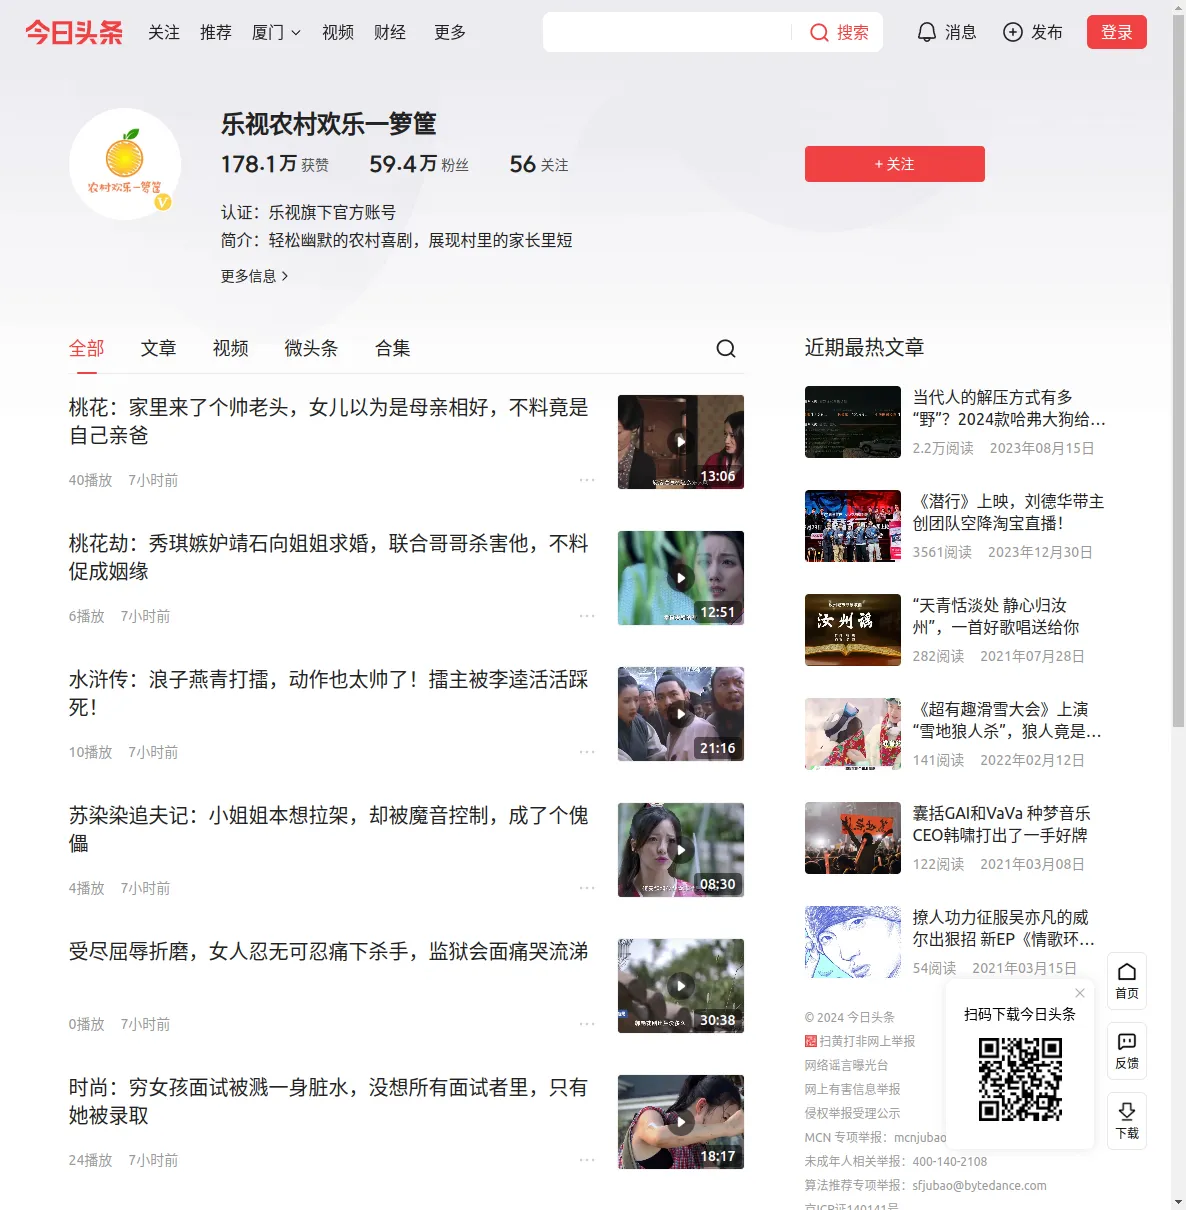This screenshot has width=1186, height=1210.
Task: Close the QR code download popup
Action: point(1080,993)
